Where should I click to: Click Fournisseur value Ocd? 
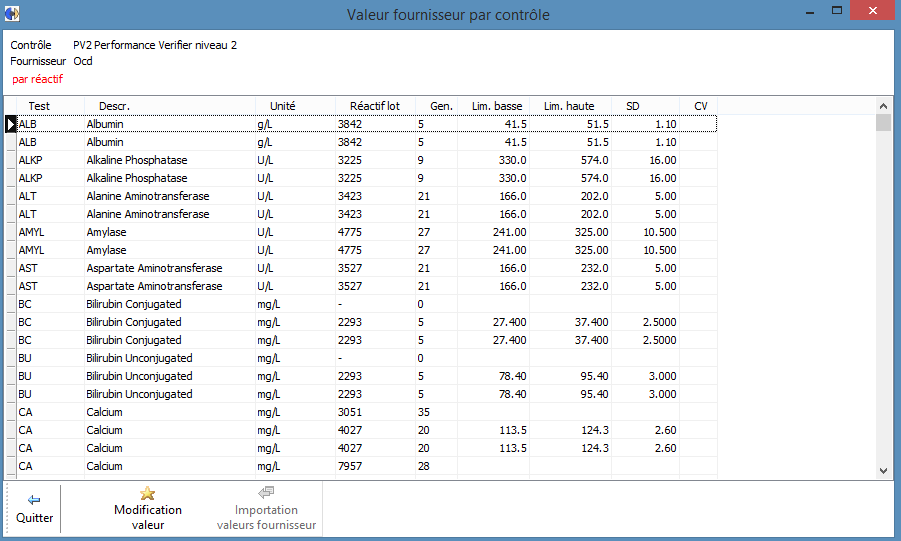click(x=83, y=61)
